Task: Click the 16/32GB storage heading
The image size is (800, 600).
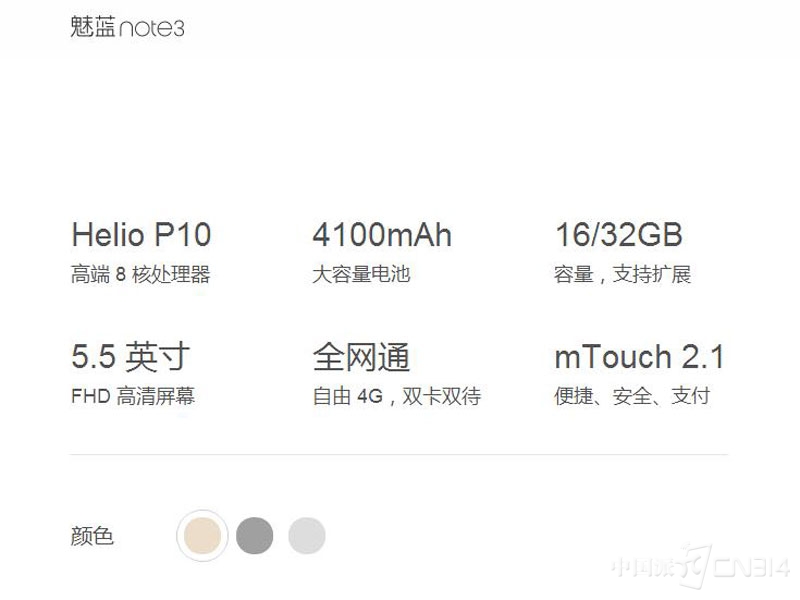Action: point(618,235)
